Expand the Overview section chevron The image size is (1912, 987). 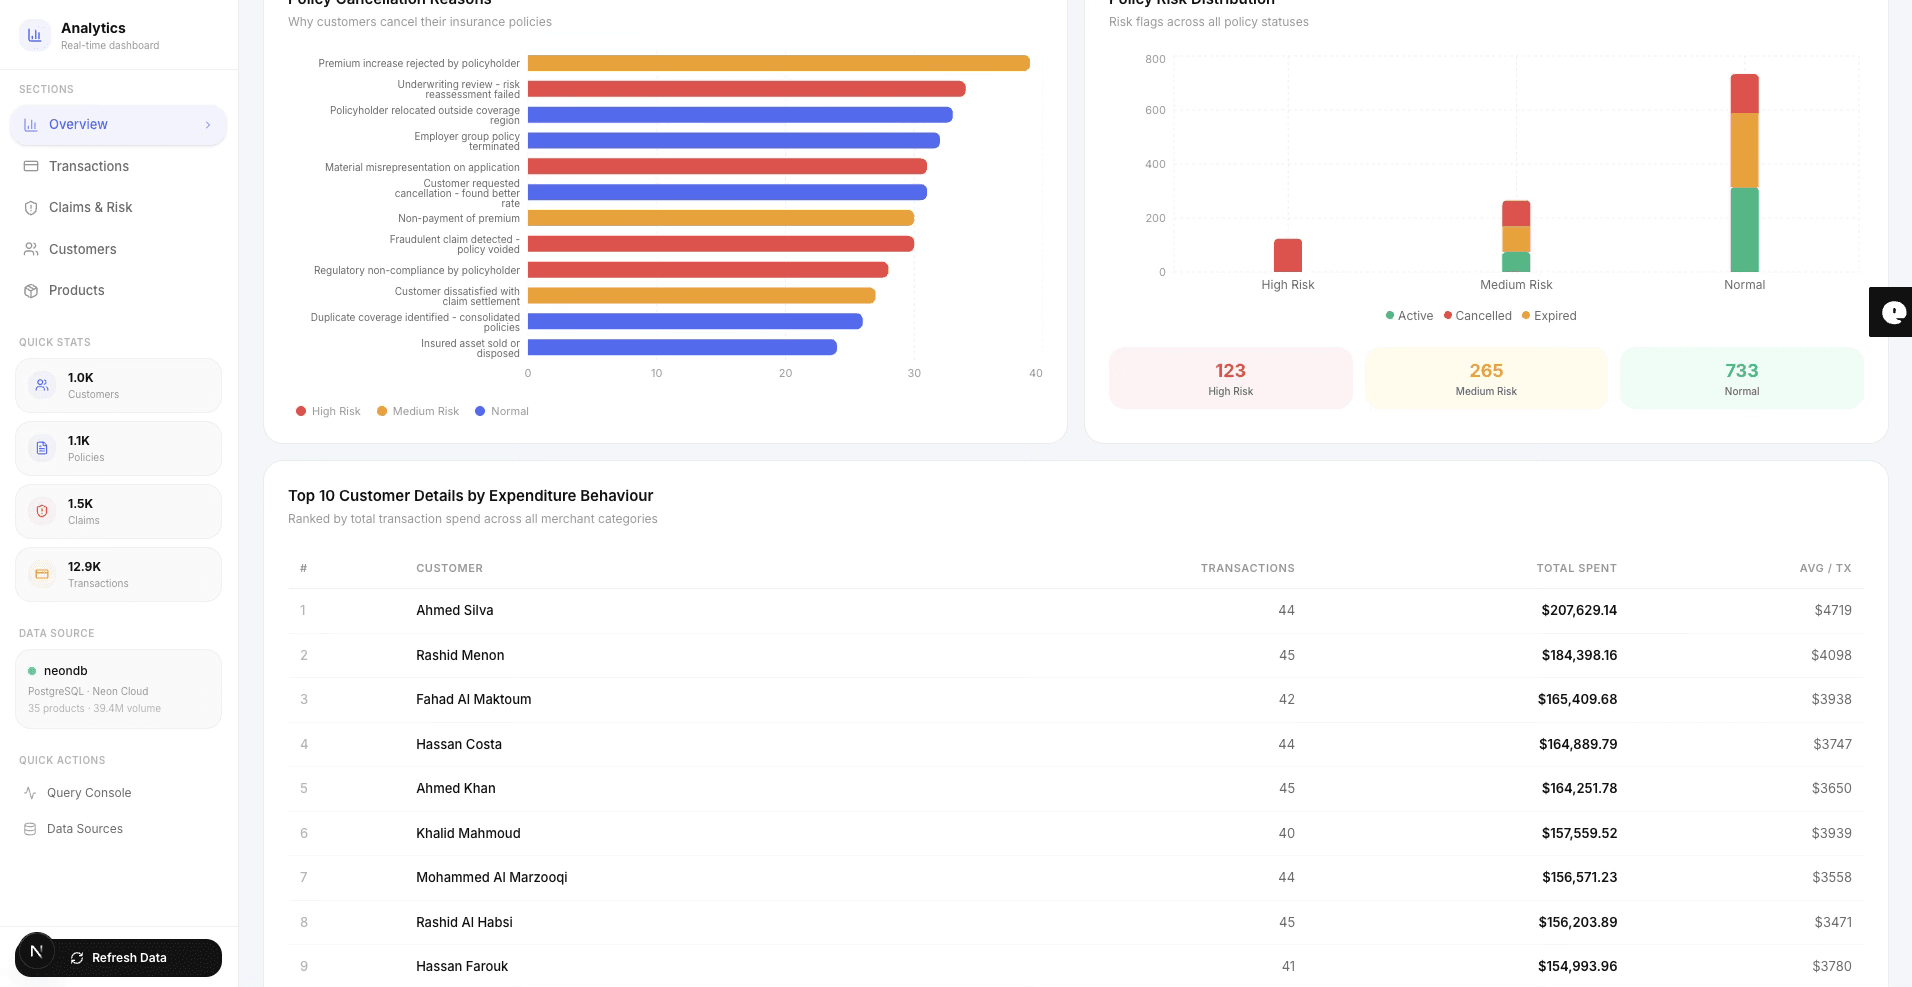point(208,125)
